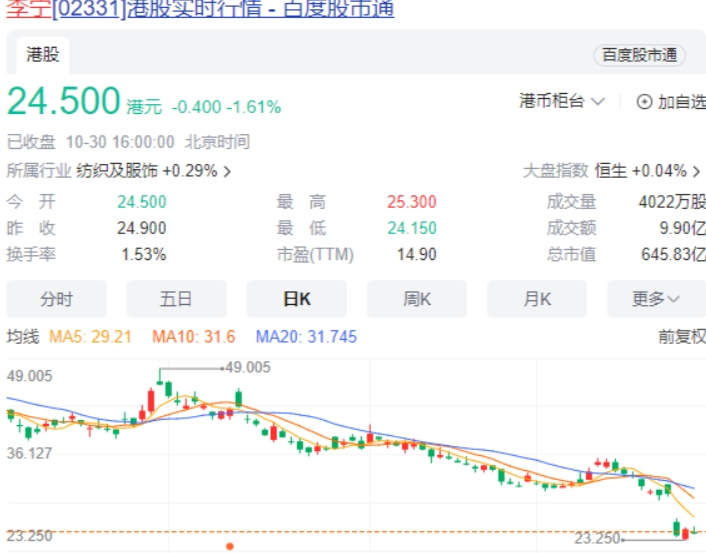706x553 pixels.
Task: Click the 今开 value 24.500
Action: point(142,202)
